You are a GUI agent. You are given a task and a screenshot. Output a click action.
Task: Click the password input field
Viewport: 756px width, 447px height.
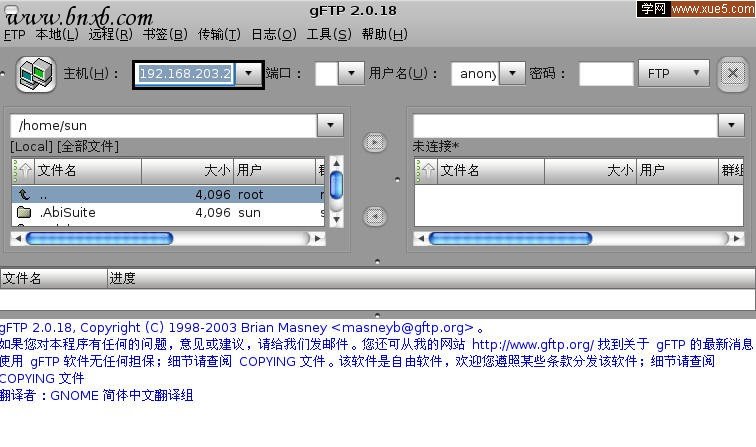[606, 74]
